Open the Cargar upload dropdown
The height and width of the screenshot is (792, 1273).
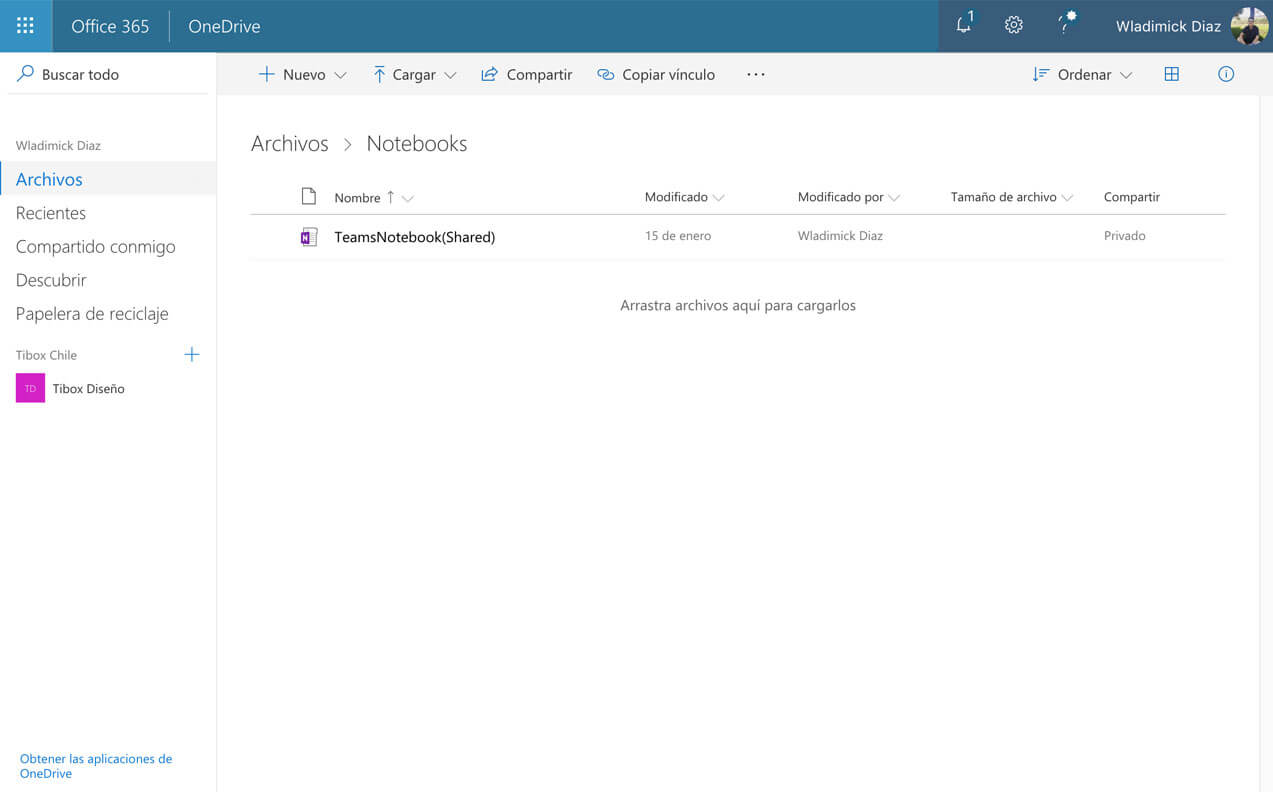coord(414,75)
